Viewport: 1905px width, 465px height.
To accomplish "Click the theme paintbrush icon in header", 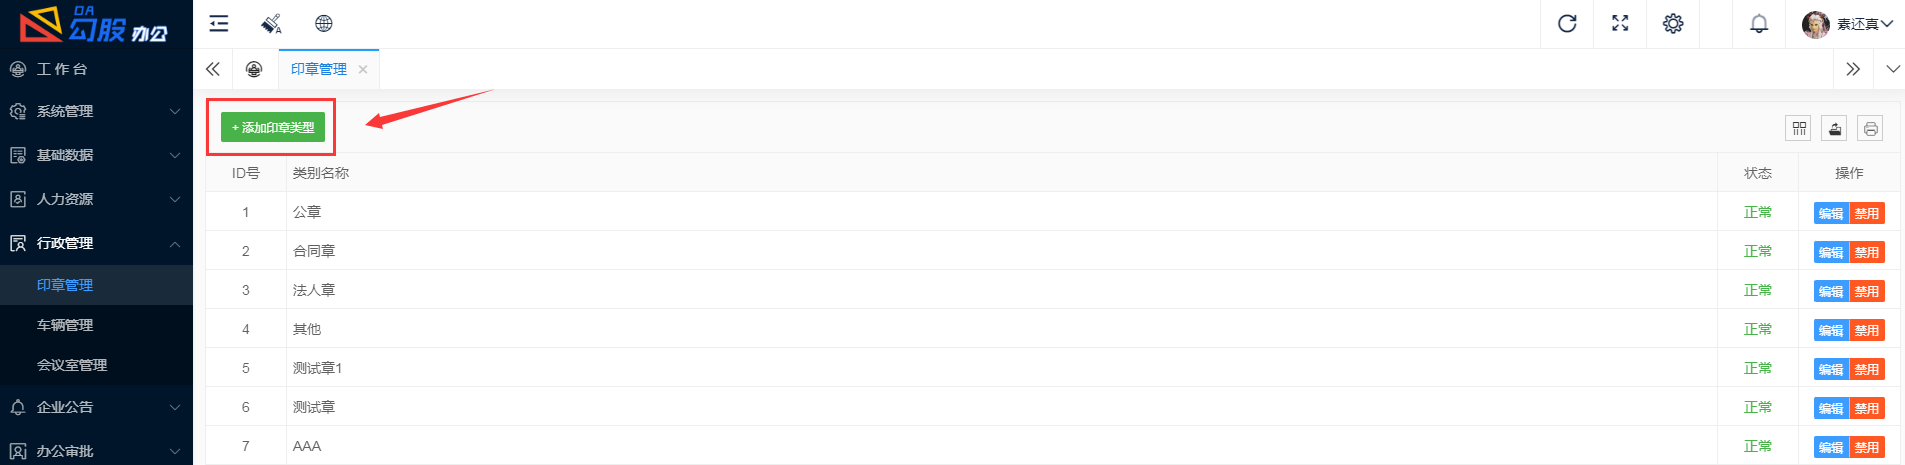I will tap(271, 24).
